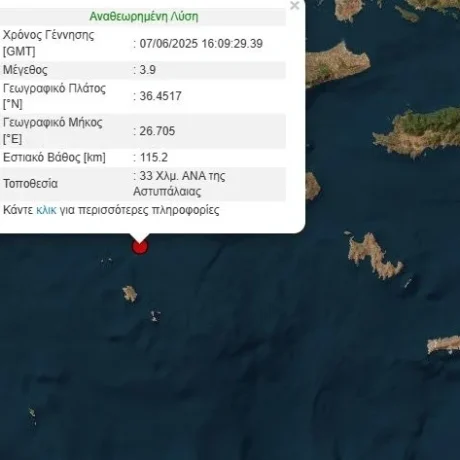Click the large green forested island near the map's right edge
The image size is (460, 460).
click(x=418, y=132)
